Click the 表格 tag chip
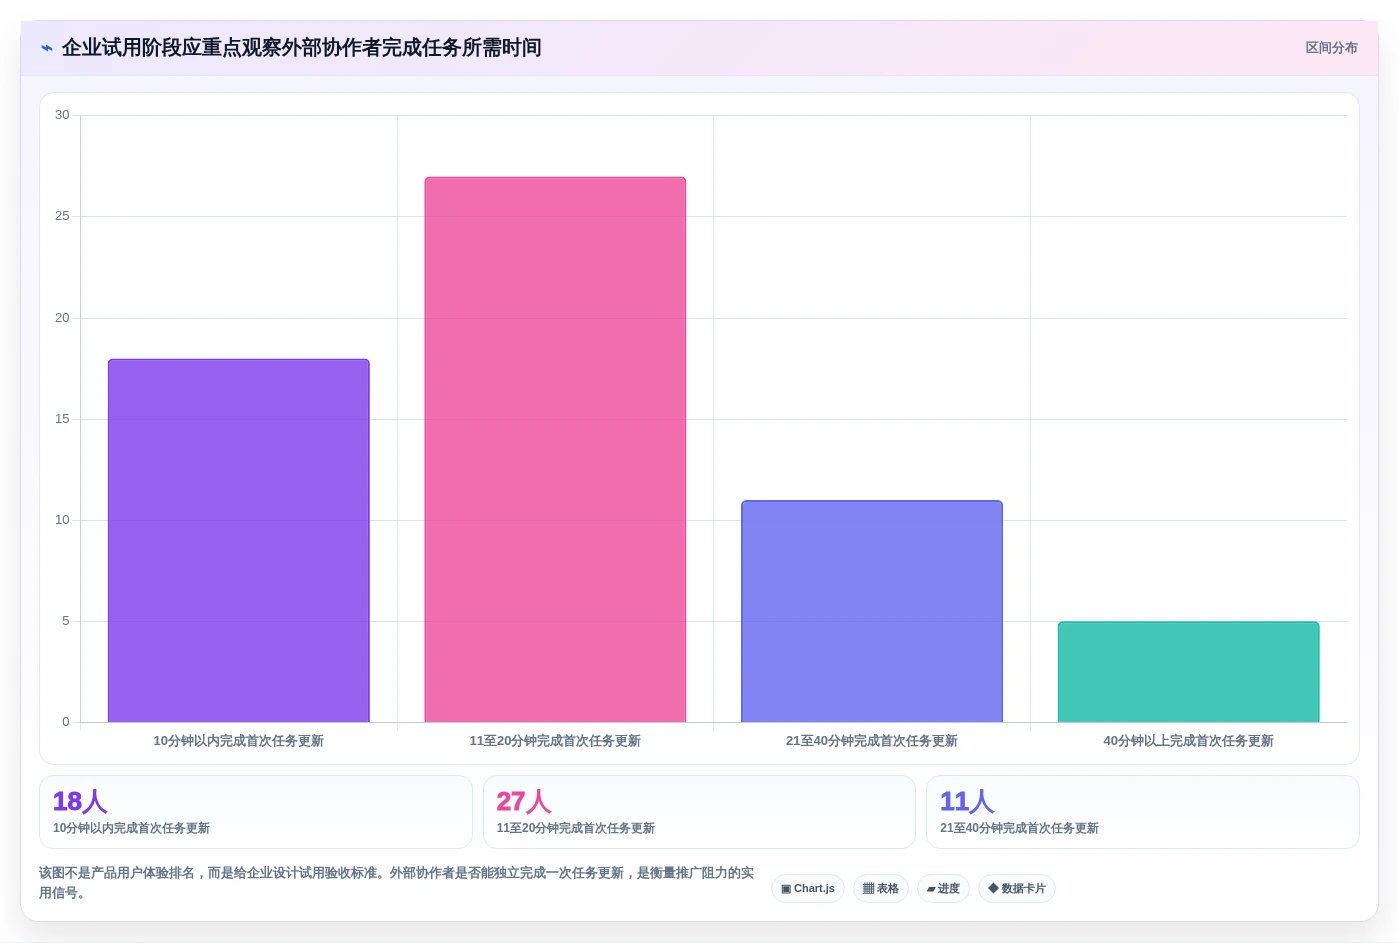Screen dimensions: 1399x943 coord(881,888)
